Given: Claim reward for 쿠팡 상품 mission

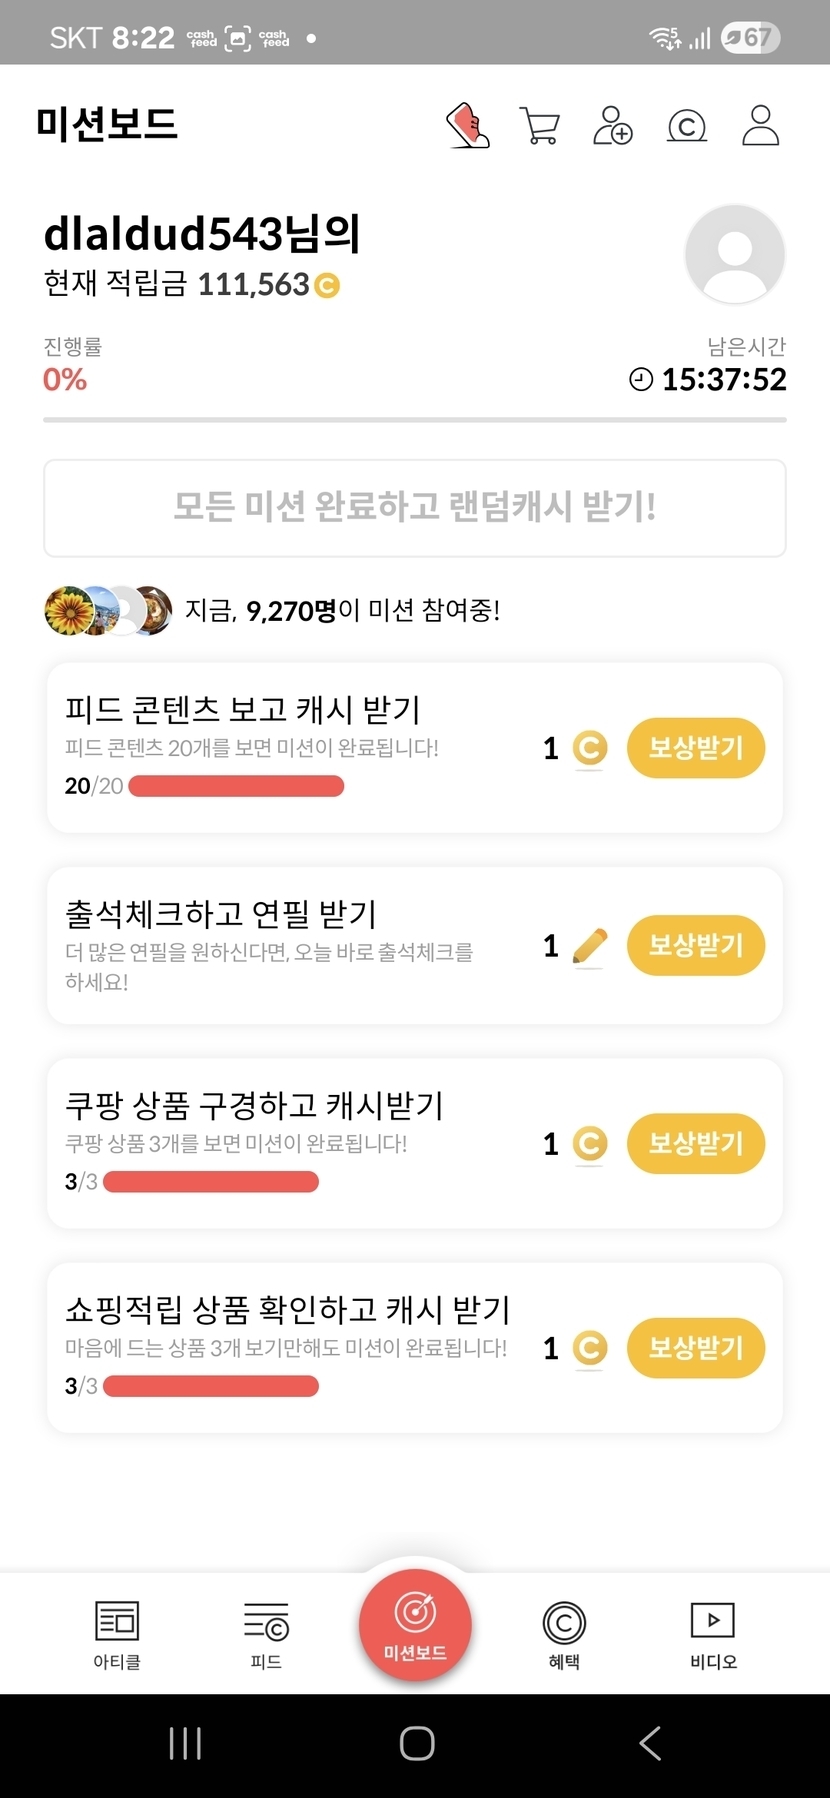Looking at the screenshot, I should click(x=695, y=1143).
